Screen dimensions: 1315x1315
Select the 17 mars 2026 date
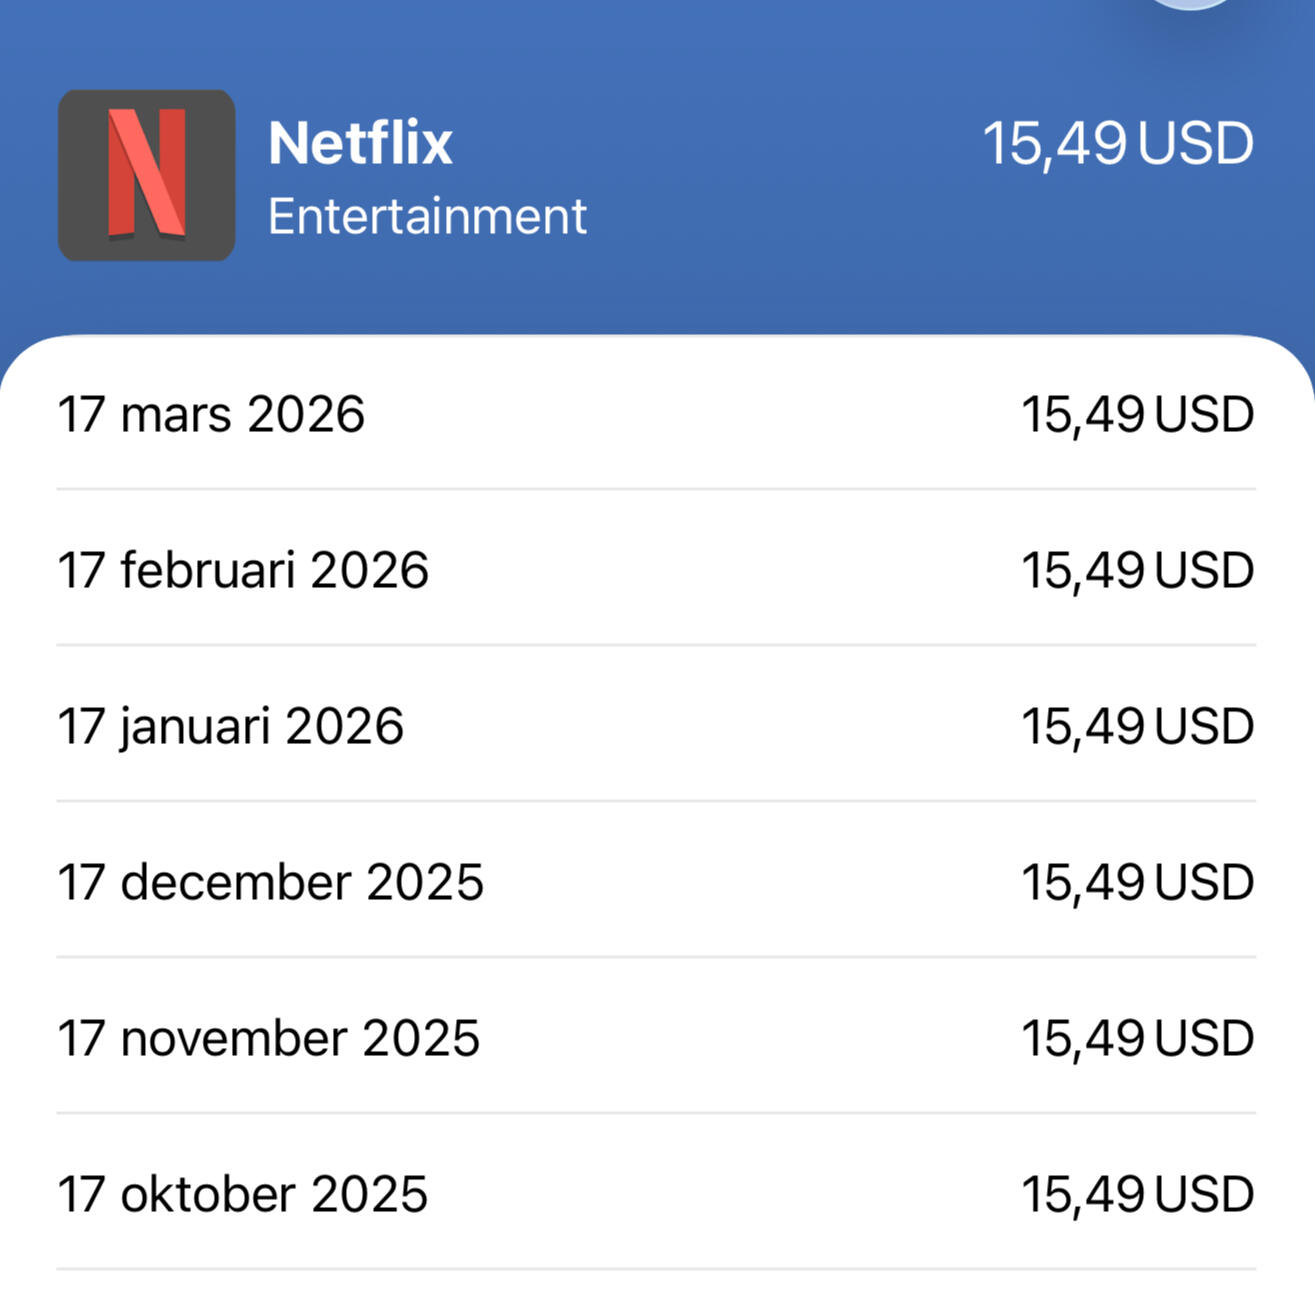211,414
